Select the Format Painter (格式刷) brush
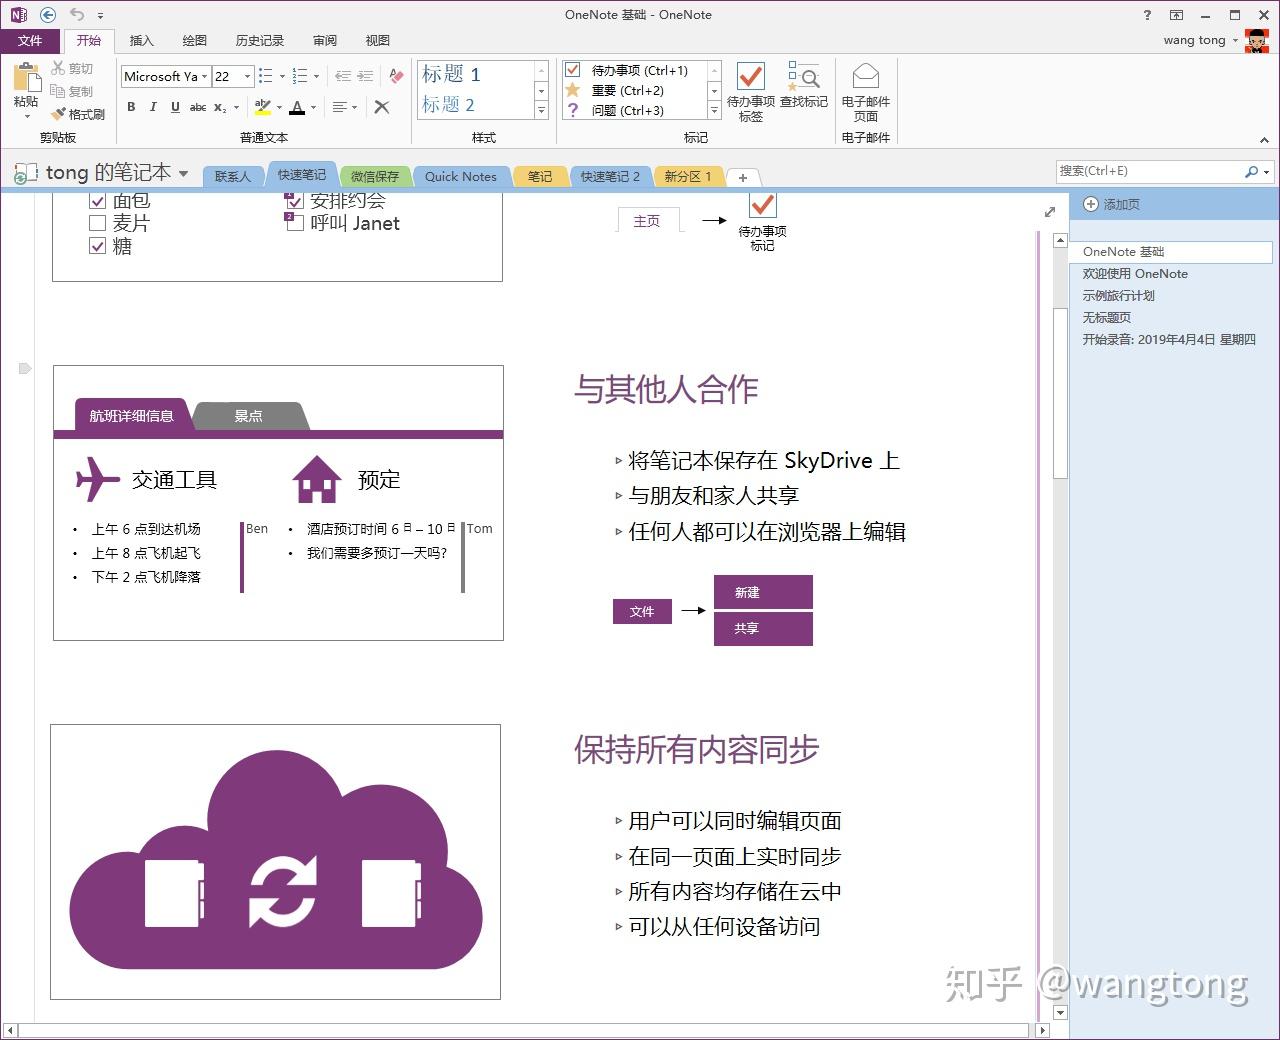The image size is (1280, 1040). [x=59, y=114]
